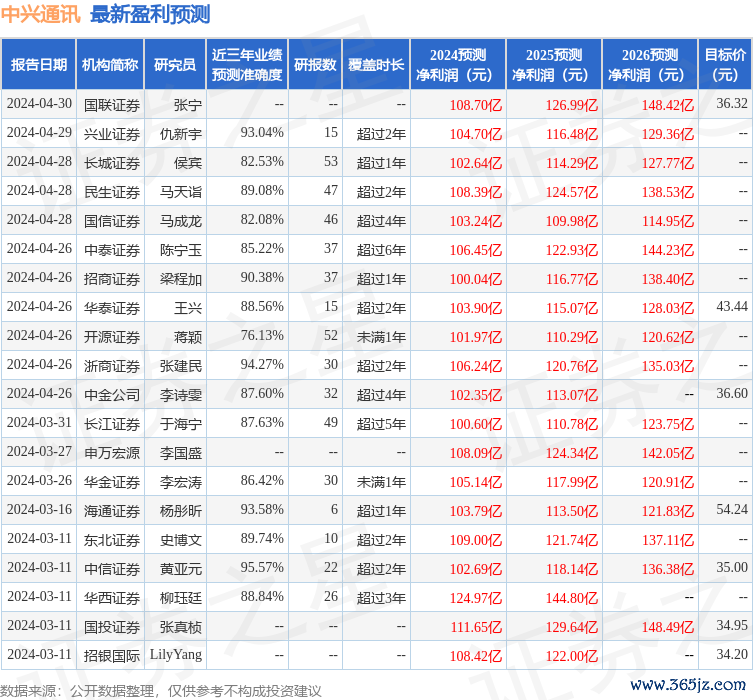Select analyst LilyYang in last row
753x700 pixels.
coord(176,655)
